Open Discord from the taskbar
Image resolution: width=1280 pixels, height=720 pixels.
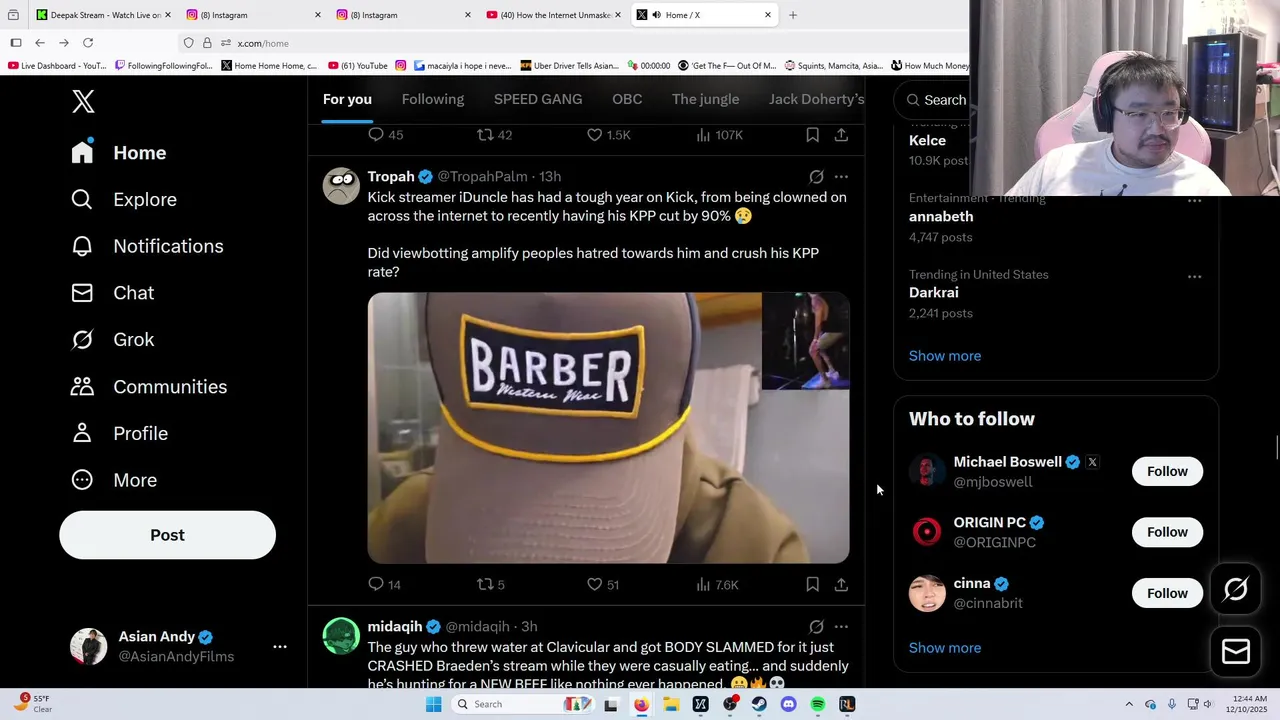(789, 704)
